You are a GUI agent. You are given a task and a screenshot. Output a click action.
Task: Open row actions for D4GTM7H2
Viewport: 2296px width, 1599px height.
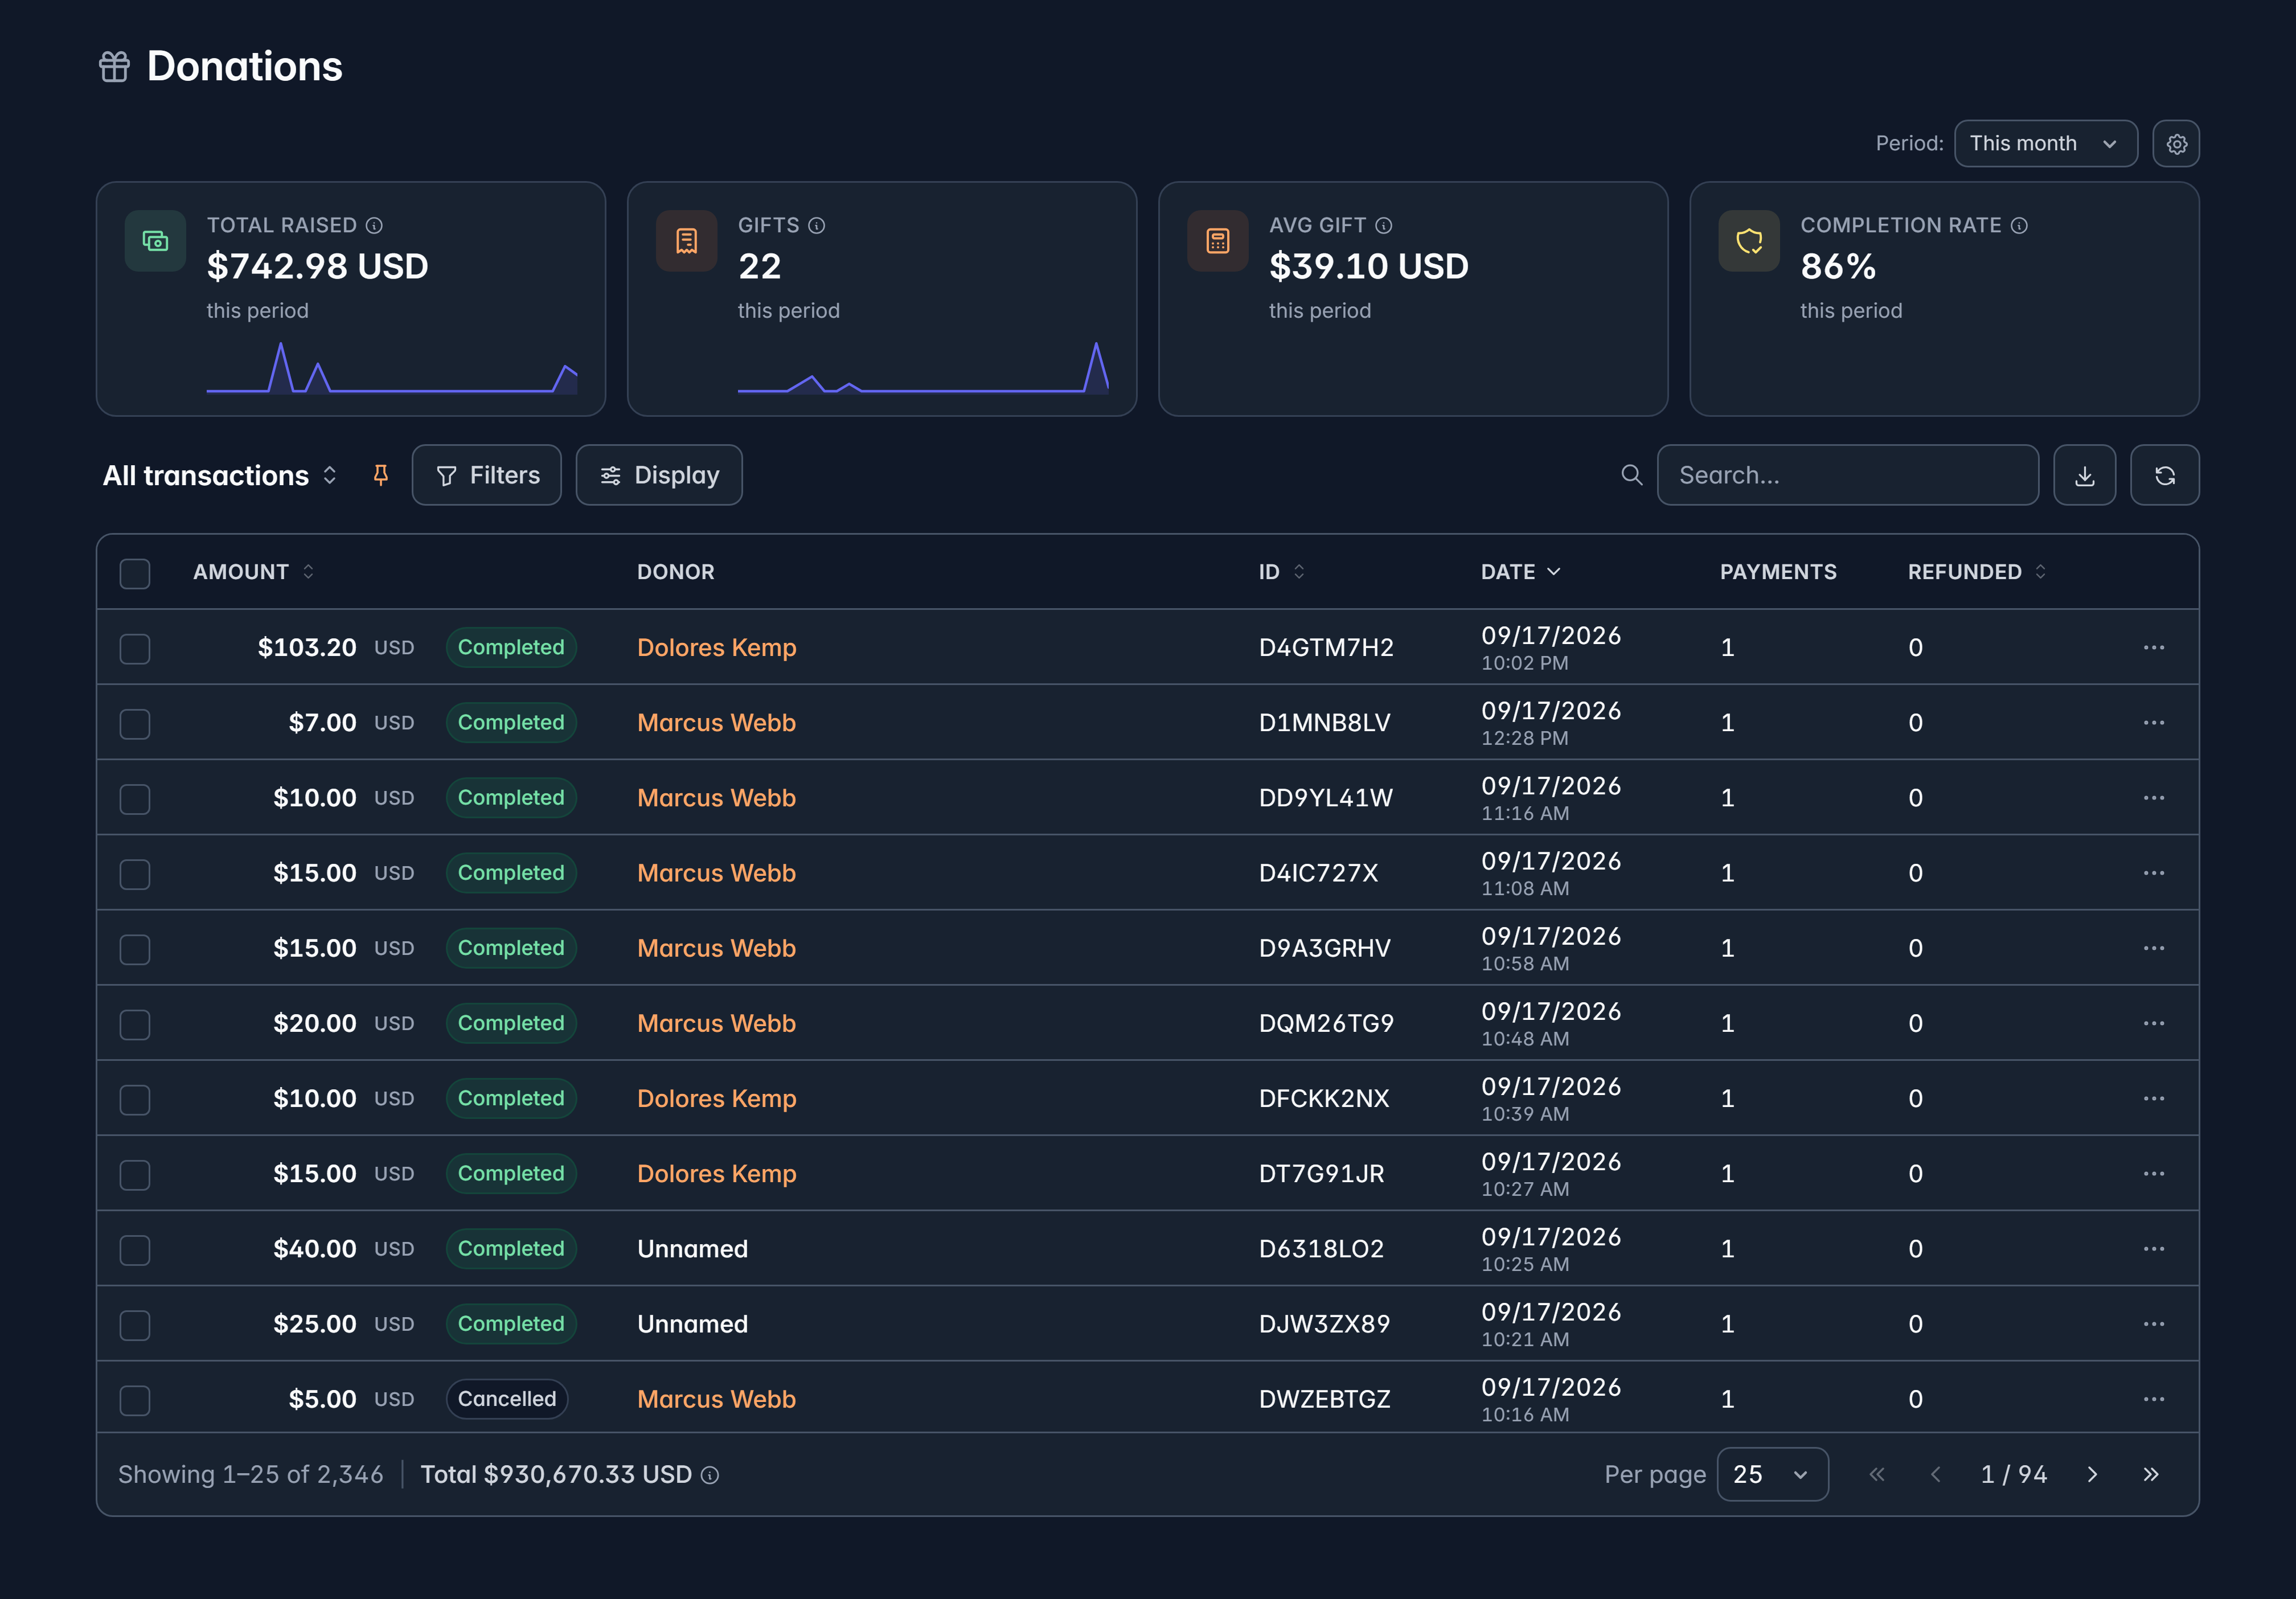pos(2153,647)
